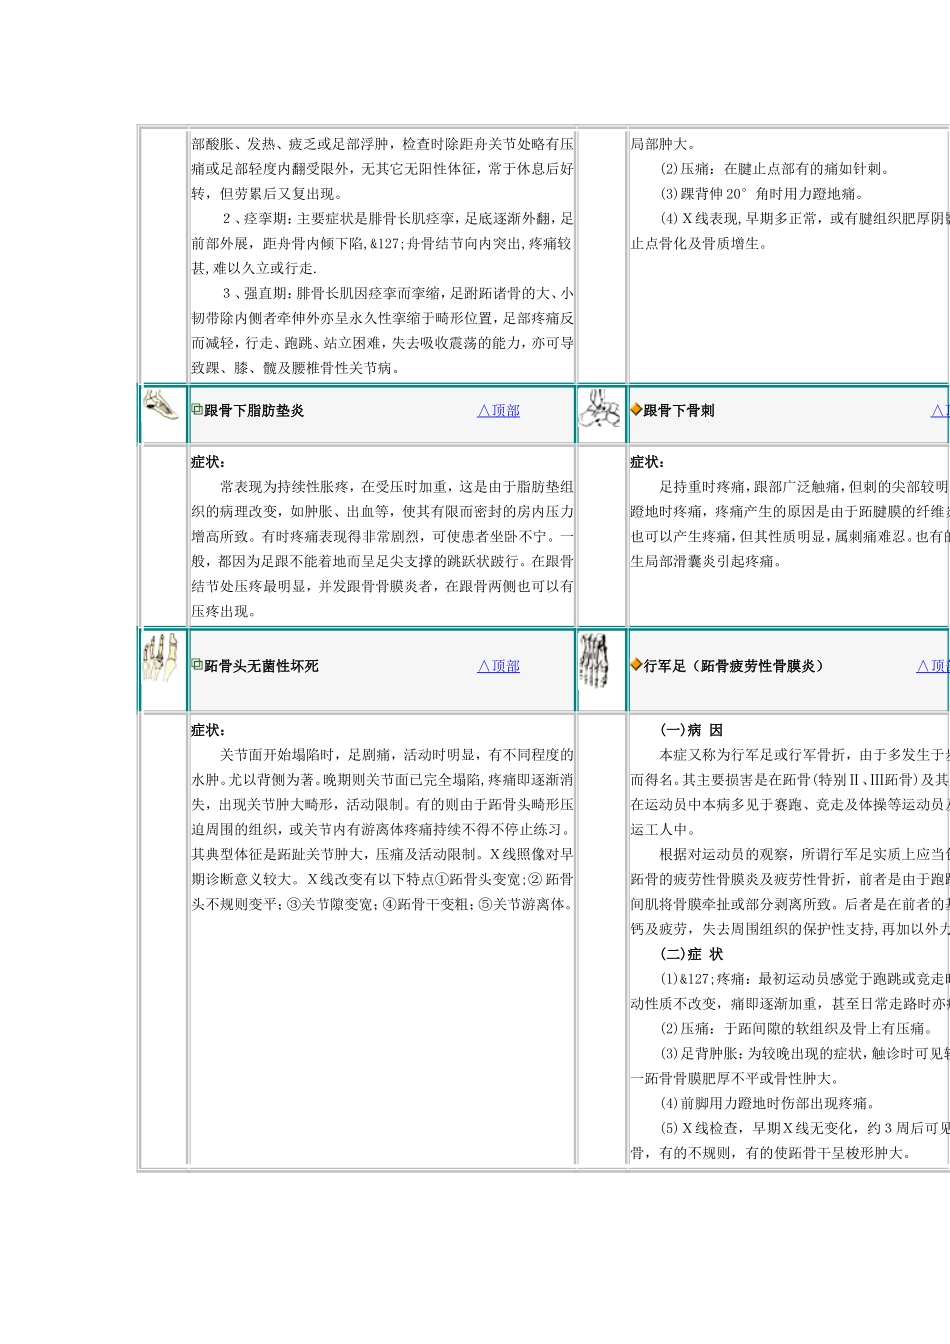
Task: Click 症状: label under 跟骨下脂肪垫炎
Action: coord(208,462)
